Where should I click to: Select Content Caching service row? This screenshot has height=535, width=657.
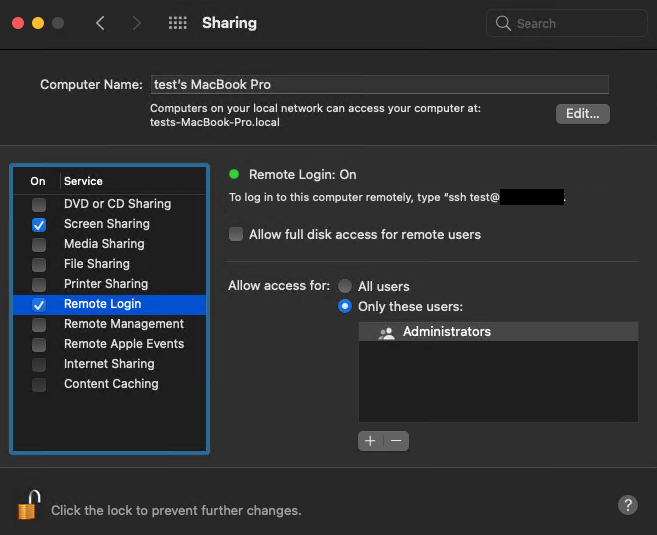pos(109,384)
